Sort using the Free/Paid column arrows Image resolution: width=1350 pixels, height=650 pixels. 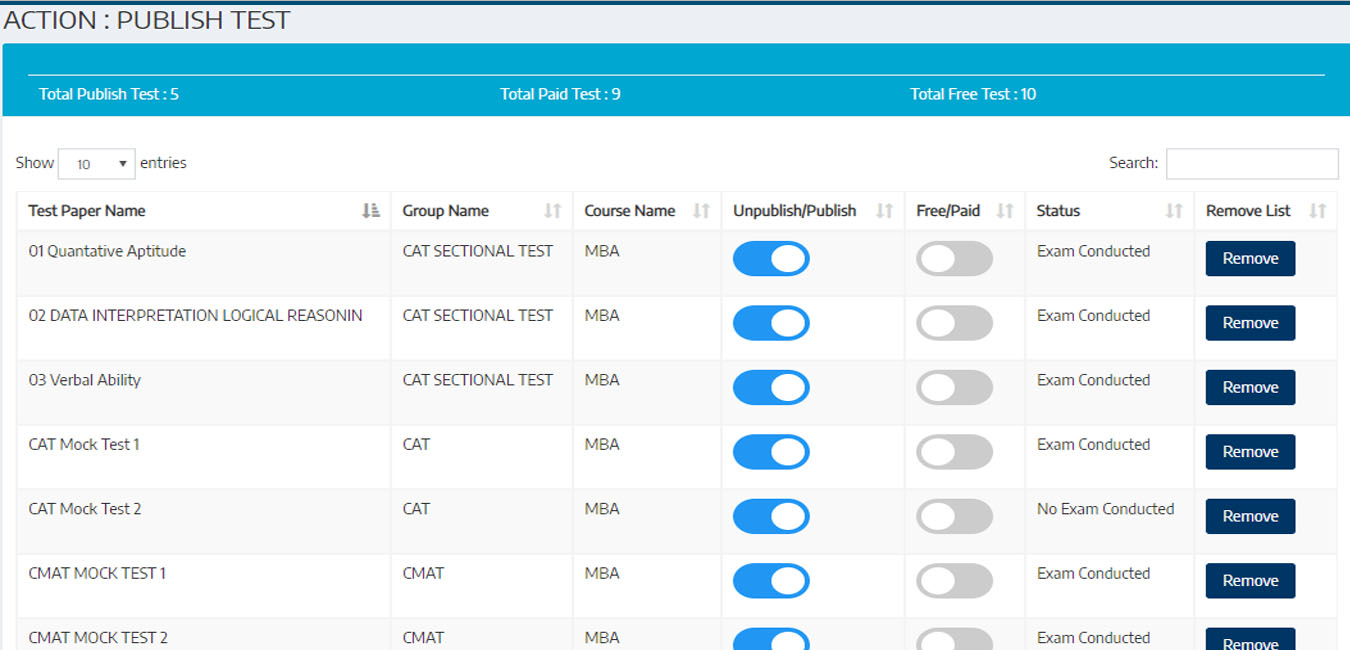pos(1005,211)
